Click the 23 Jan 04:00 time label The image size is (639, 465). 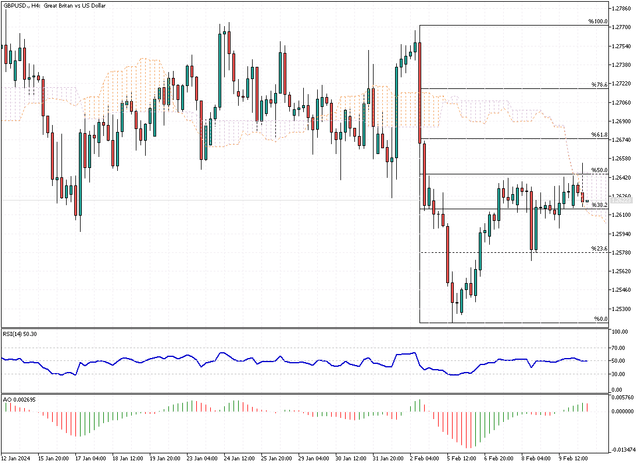(202, 458)
